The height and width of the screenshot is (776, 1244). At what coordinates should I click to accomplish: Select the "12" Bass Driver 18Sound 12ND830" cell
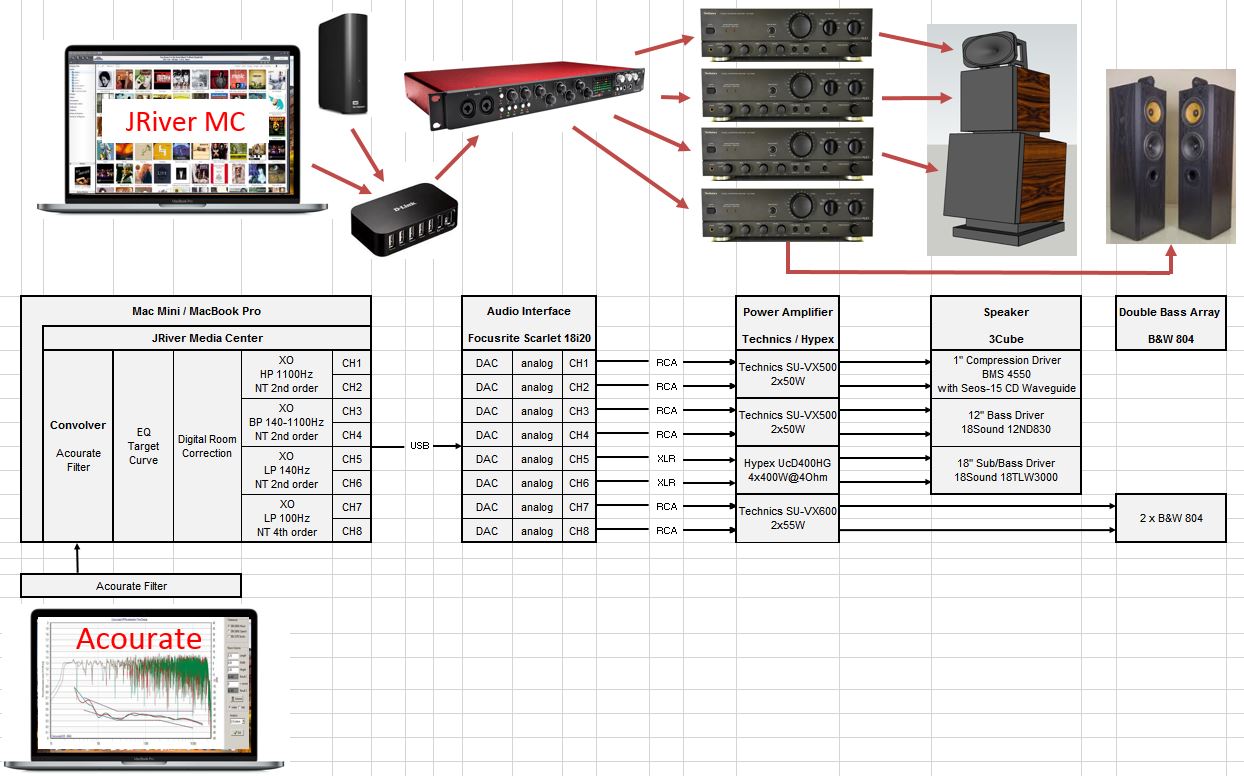[1006, 422]
